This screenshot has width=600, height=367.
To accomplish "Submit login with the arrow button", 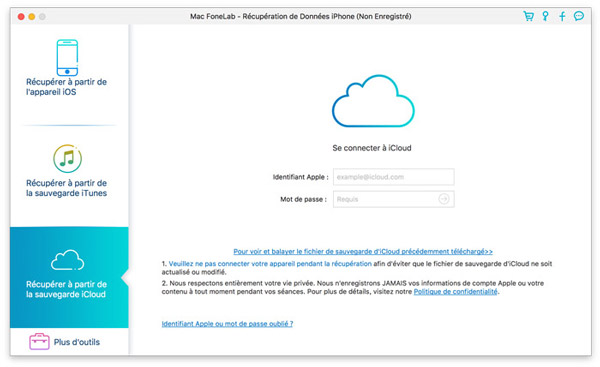I will pyautogui.click(x=443, y=199).
